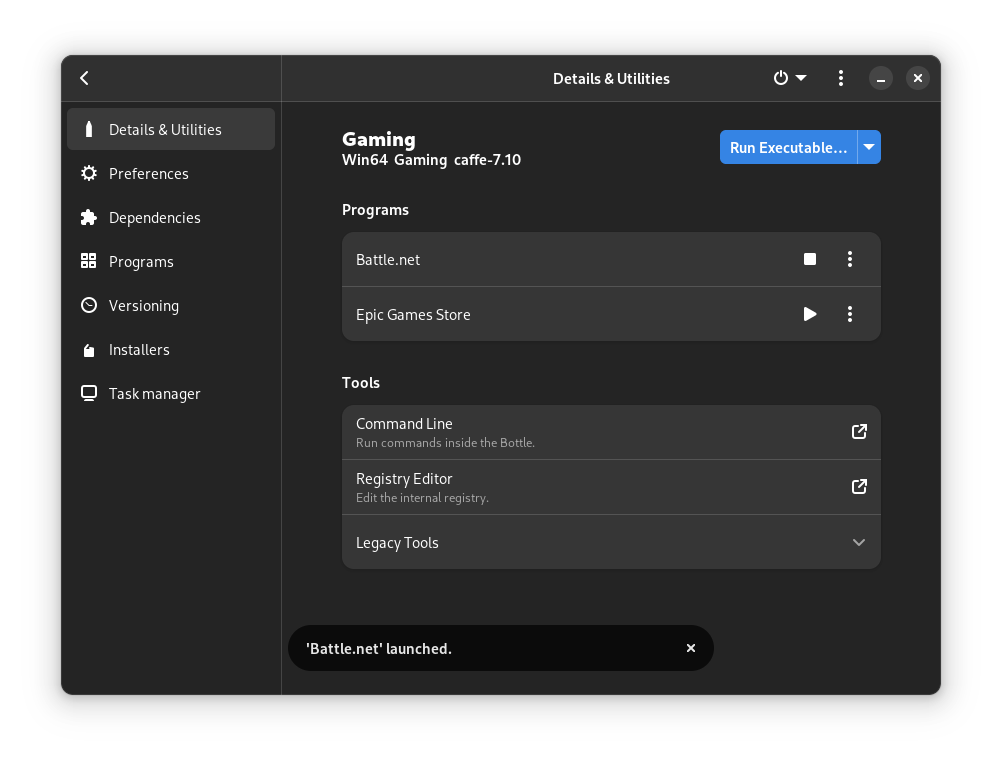
Task: Open Command Line external launch icon
Action: coord(859,432)
